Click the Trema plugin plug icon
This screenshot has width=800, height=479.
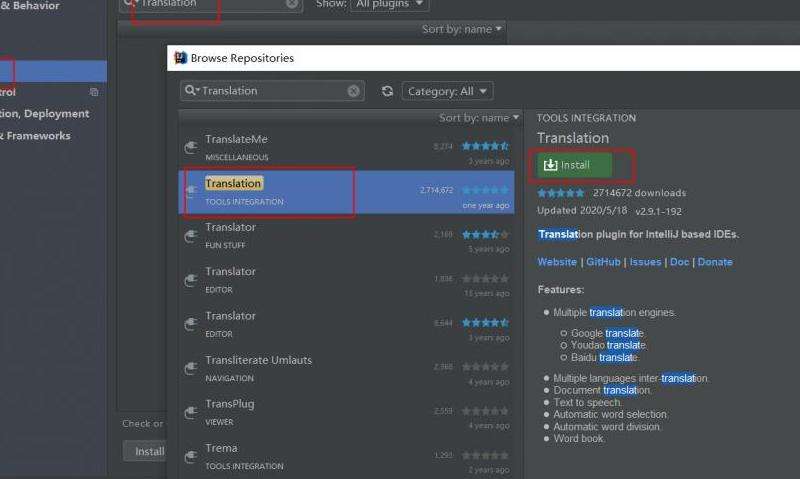[191, 457]
